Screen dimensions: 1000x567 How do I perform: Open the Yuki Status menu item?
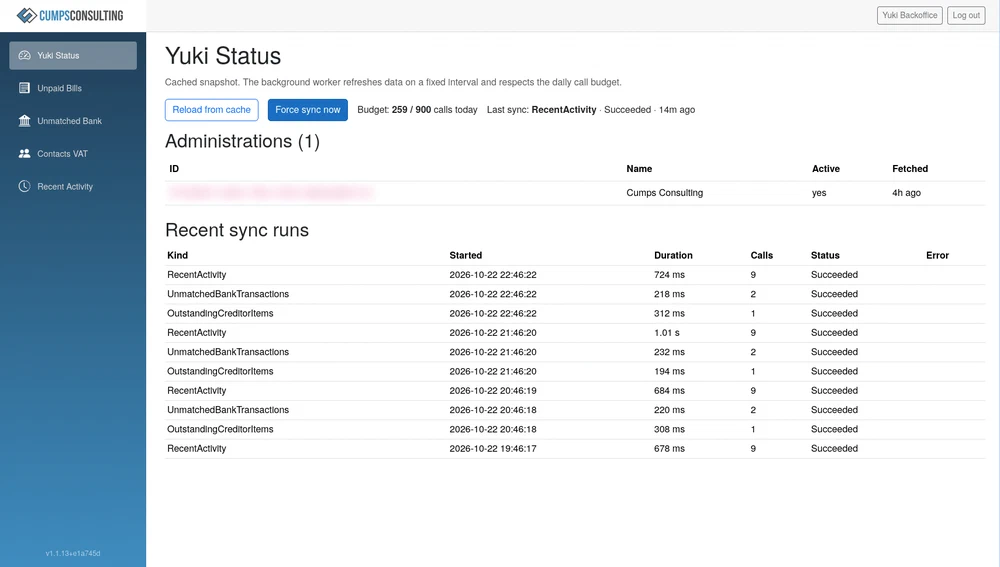(x=73, y=55)
